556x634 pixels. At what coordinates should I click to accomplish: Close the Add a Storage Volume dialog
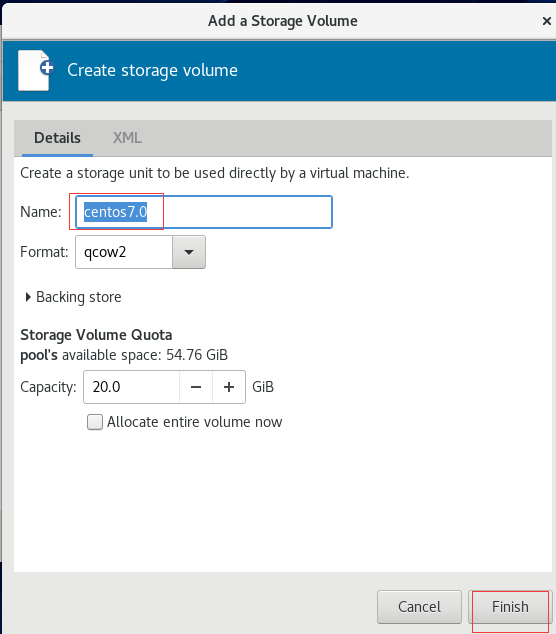(x=546, y=21)
